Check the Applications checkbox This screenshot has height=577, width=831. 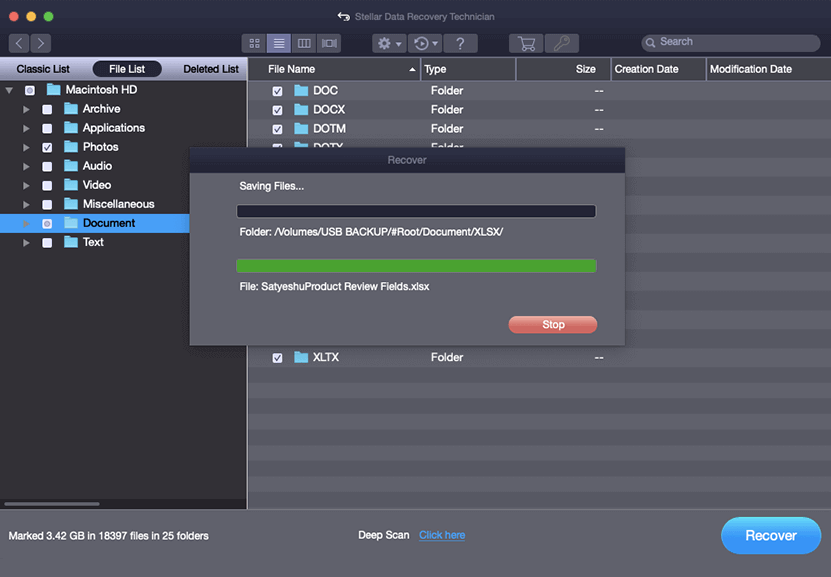(47, 128)
